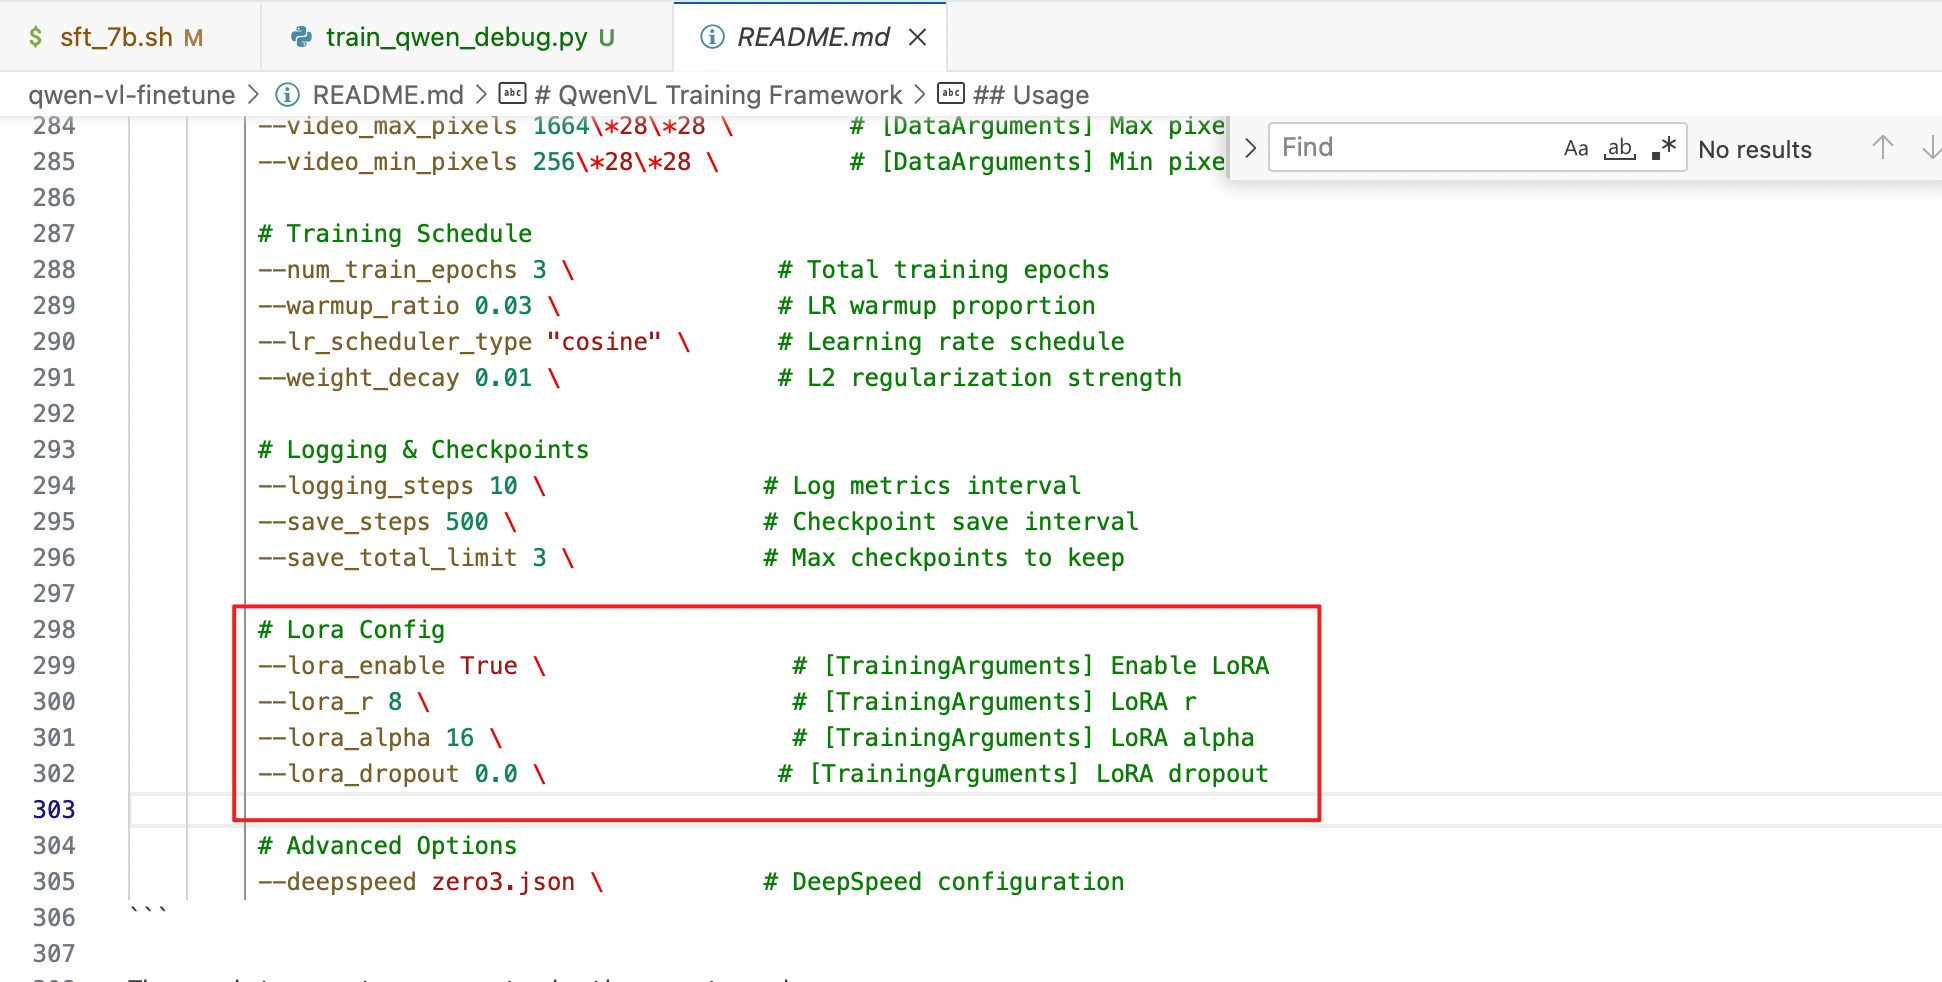
Task: Select '# QwenVL Training Framework' breadcrumb
Action: click(718, 95)
